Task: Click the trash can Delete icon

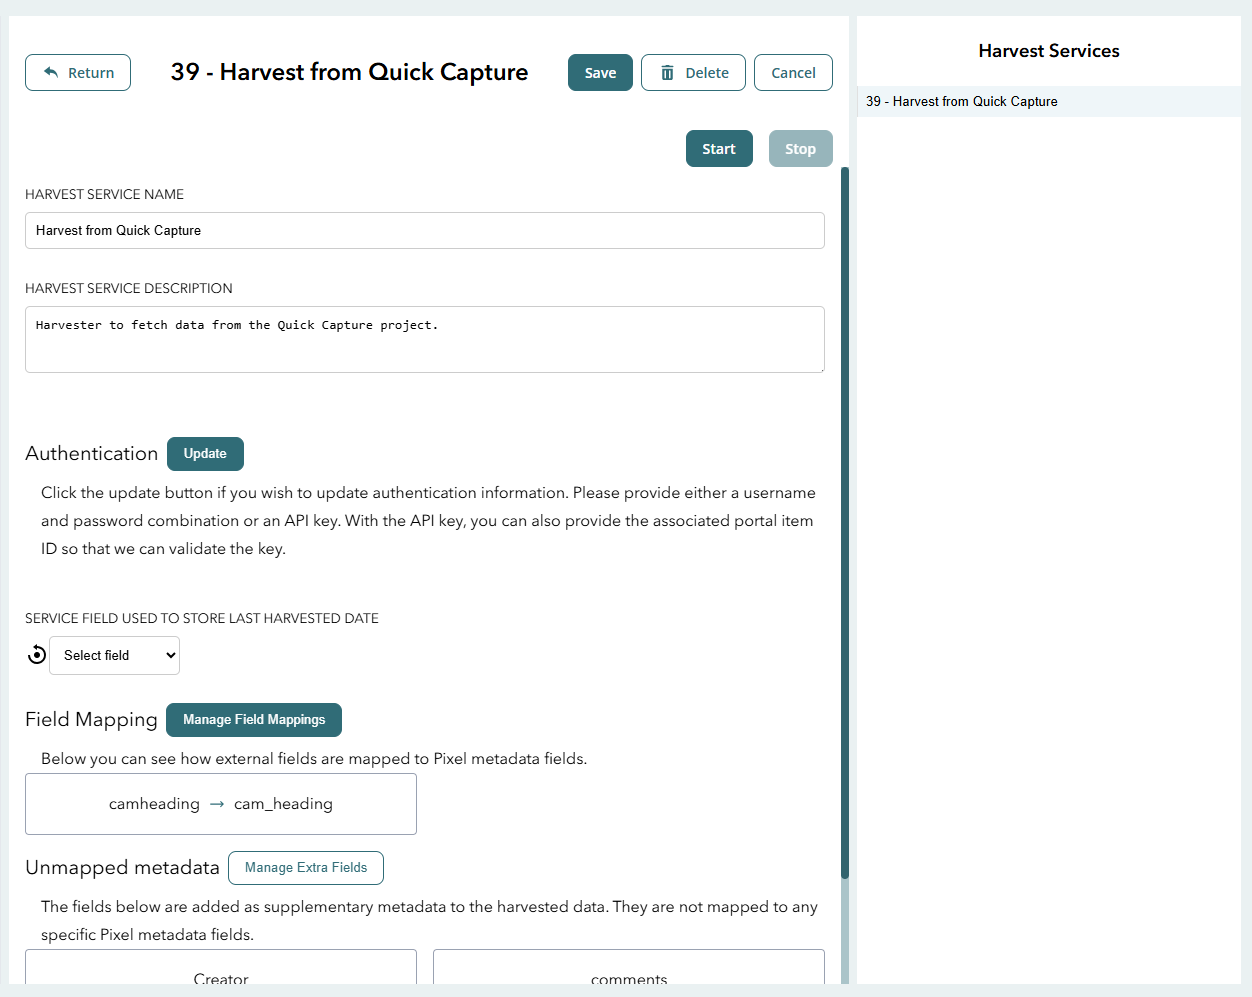Action: [667, 73]
